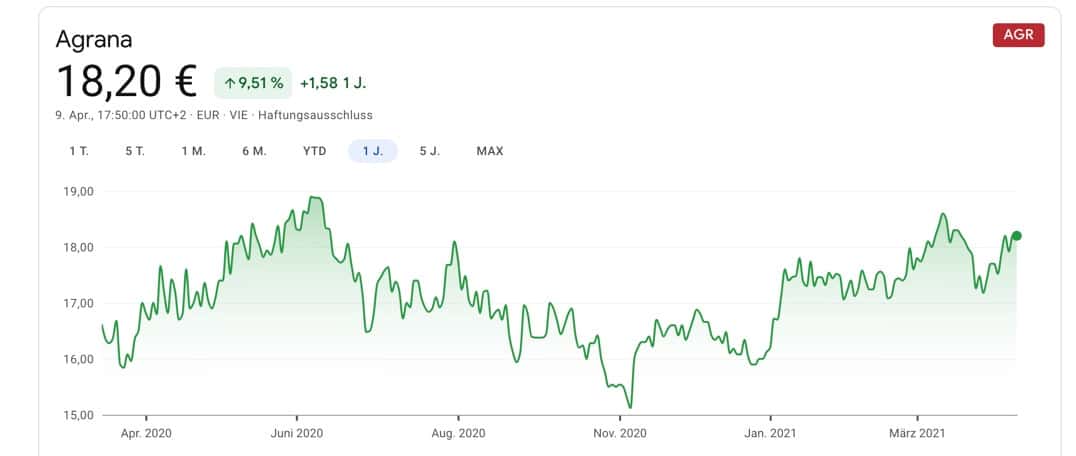
Task: Click the Apr. 2020 axis label
Action: [x=146, y=433]
